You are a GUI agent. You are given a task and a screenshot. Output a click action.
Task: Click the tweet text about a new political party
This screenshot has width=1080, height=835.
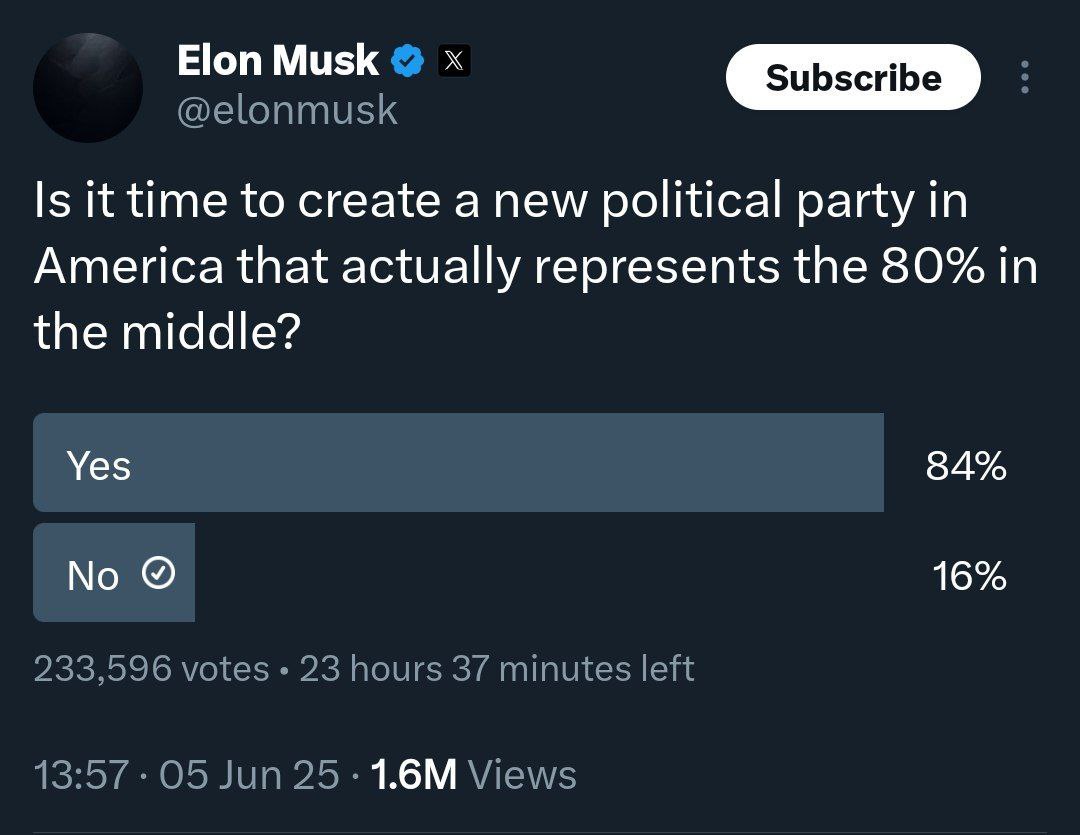500,267
